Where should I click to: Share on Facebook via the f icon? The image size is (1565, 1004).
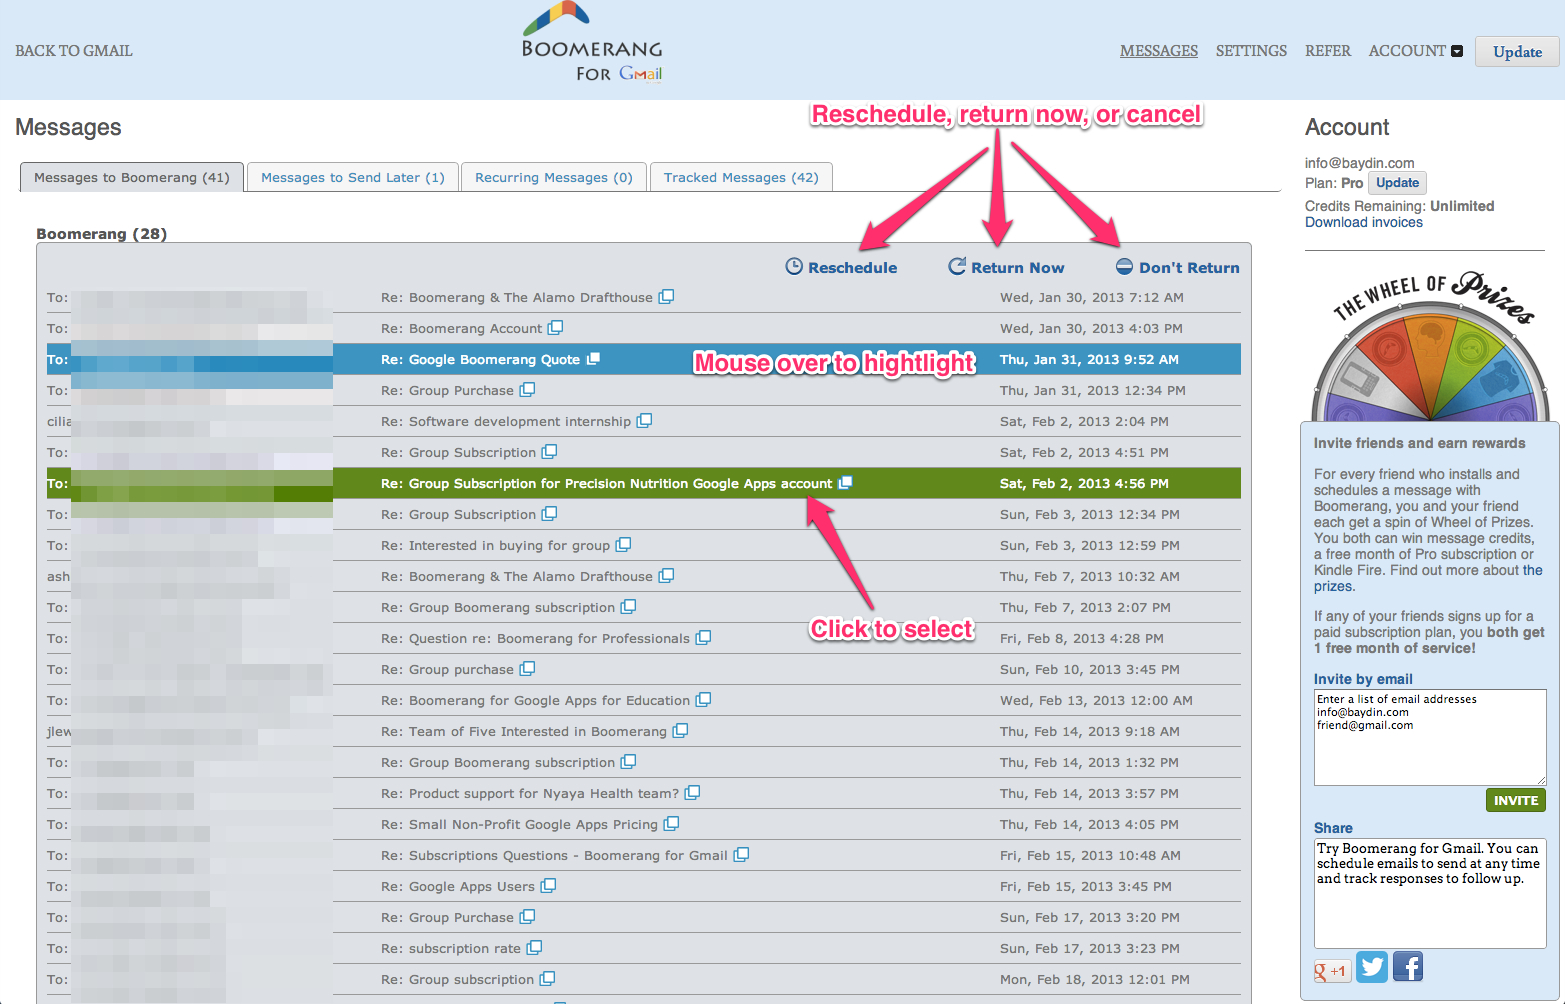pyautogui.click(x=1408, y=967)
